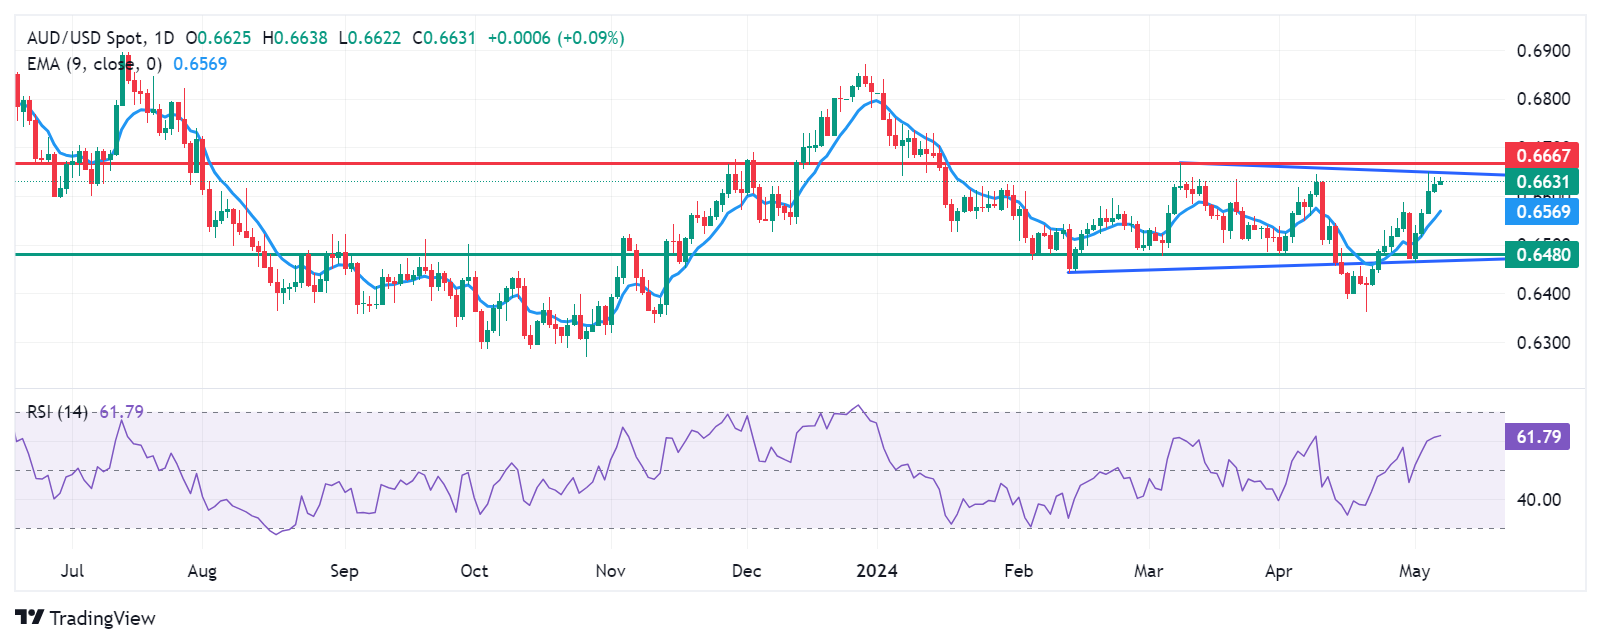Viewport: 1601px width, 644px height.
Task: Select the green 0.6631 current price label
Action: (x=1542, y=181)
